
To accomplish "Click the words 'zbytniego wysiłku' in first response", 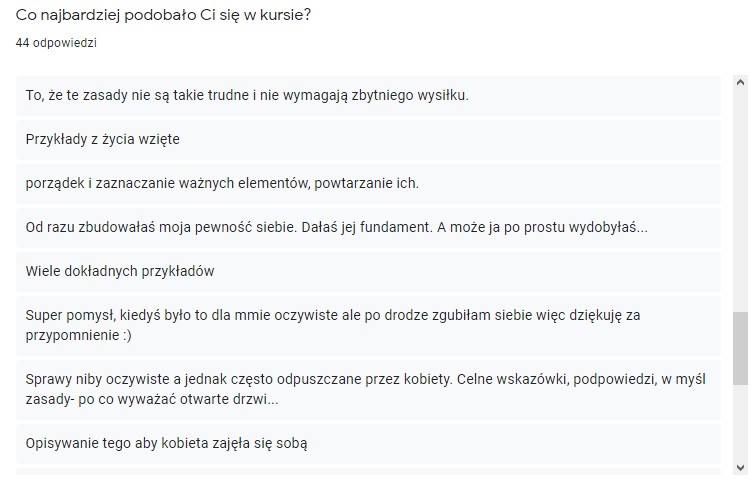I will click(x=410, y=96).
